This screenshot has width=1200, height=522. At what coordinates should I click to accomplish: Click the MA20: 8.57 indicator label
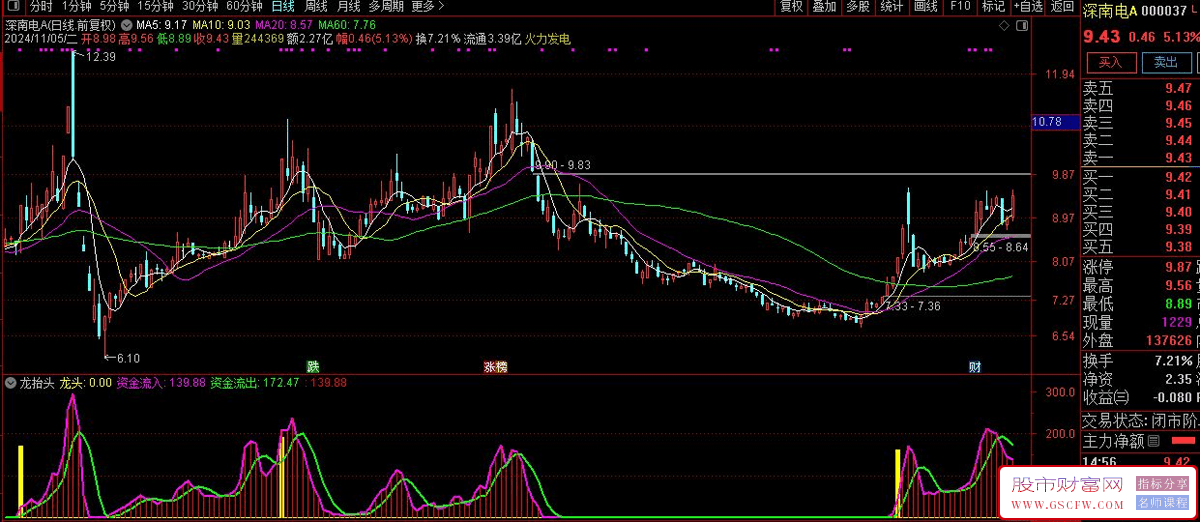click(x=284, y=23)
